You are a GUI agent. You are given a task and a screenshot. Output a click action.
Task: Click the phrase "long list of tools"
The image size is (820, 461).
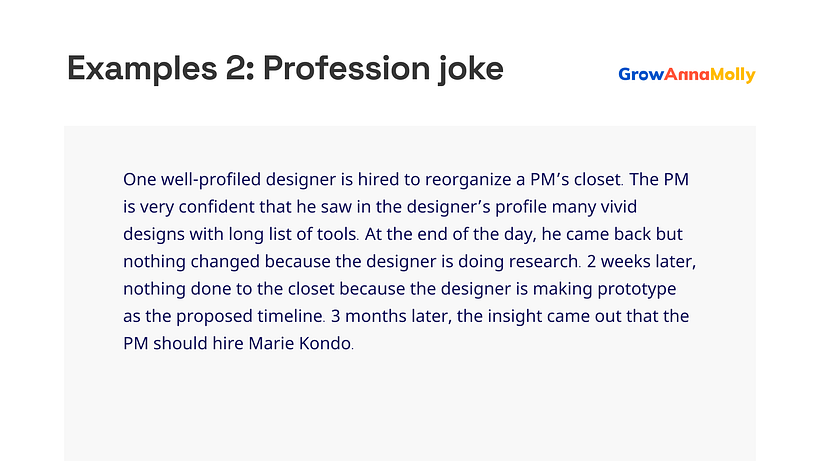click(292, 234)
